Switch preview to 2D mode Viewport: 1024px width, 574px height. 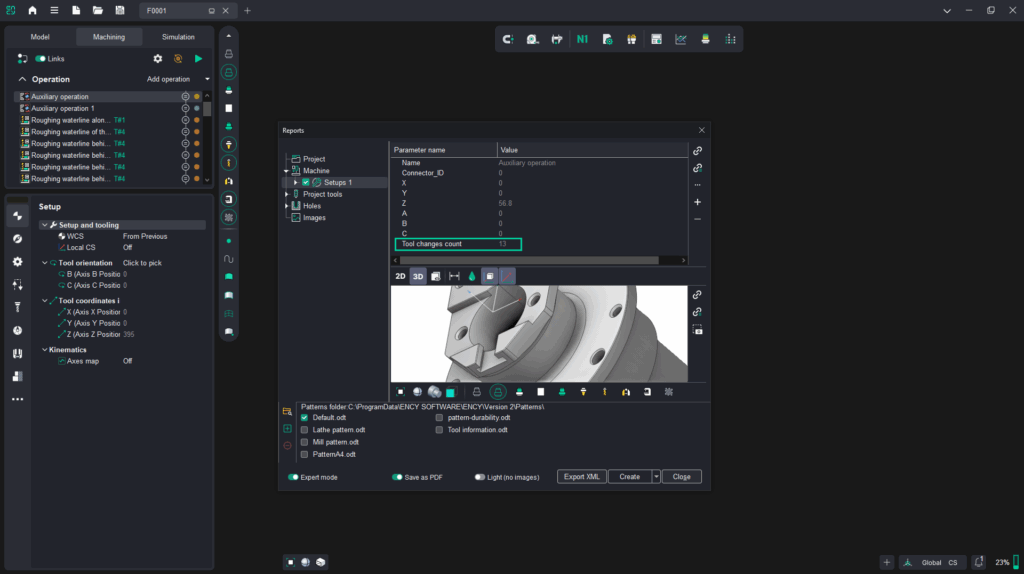[400, 276]
